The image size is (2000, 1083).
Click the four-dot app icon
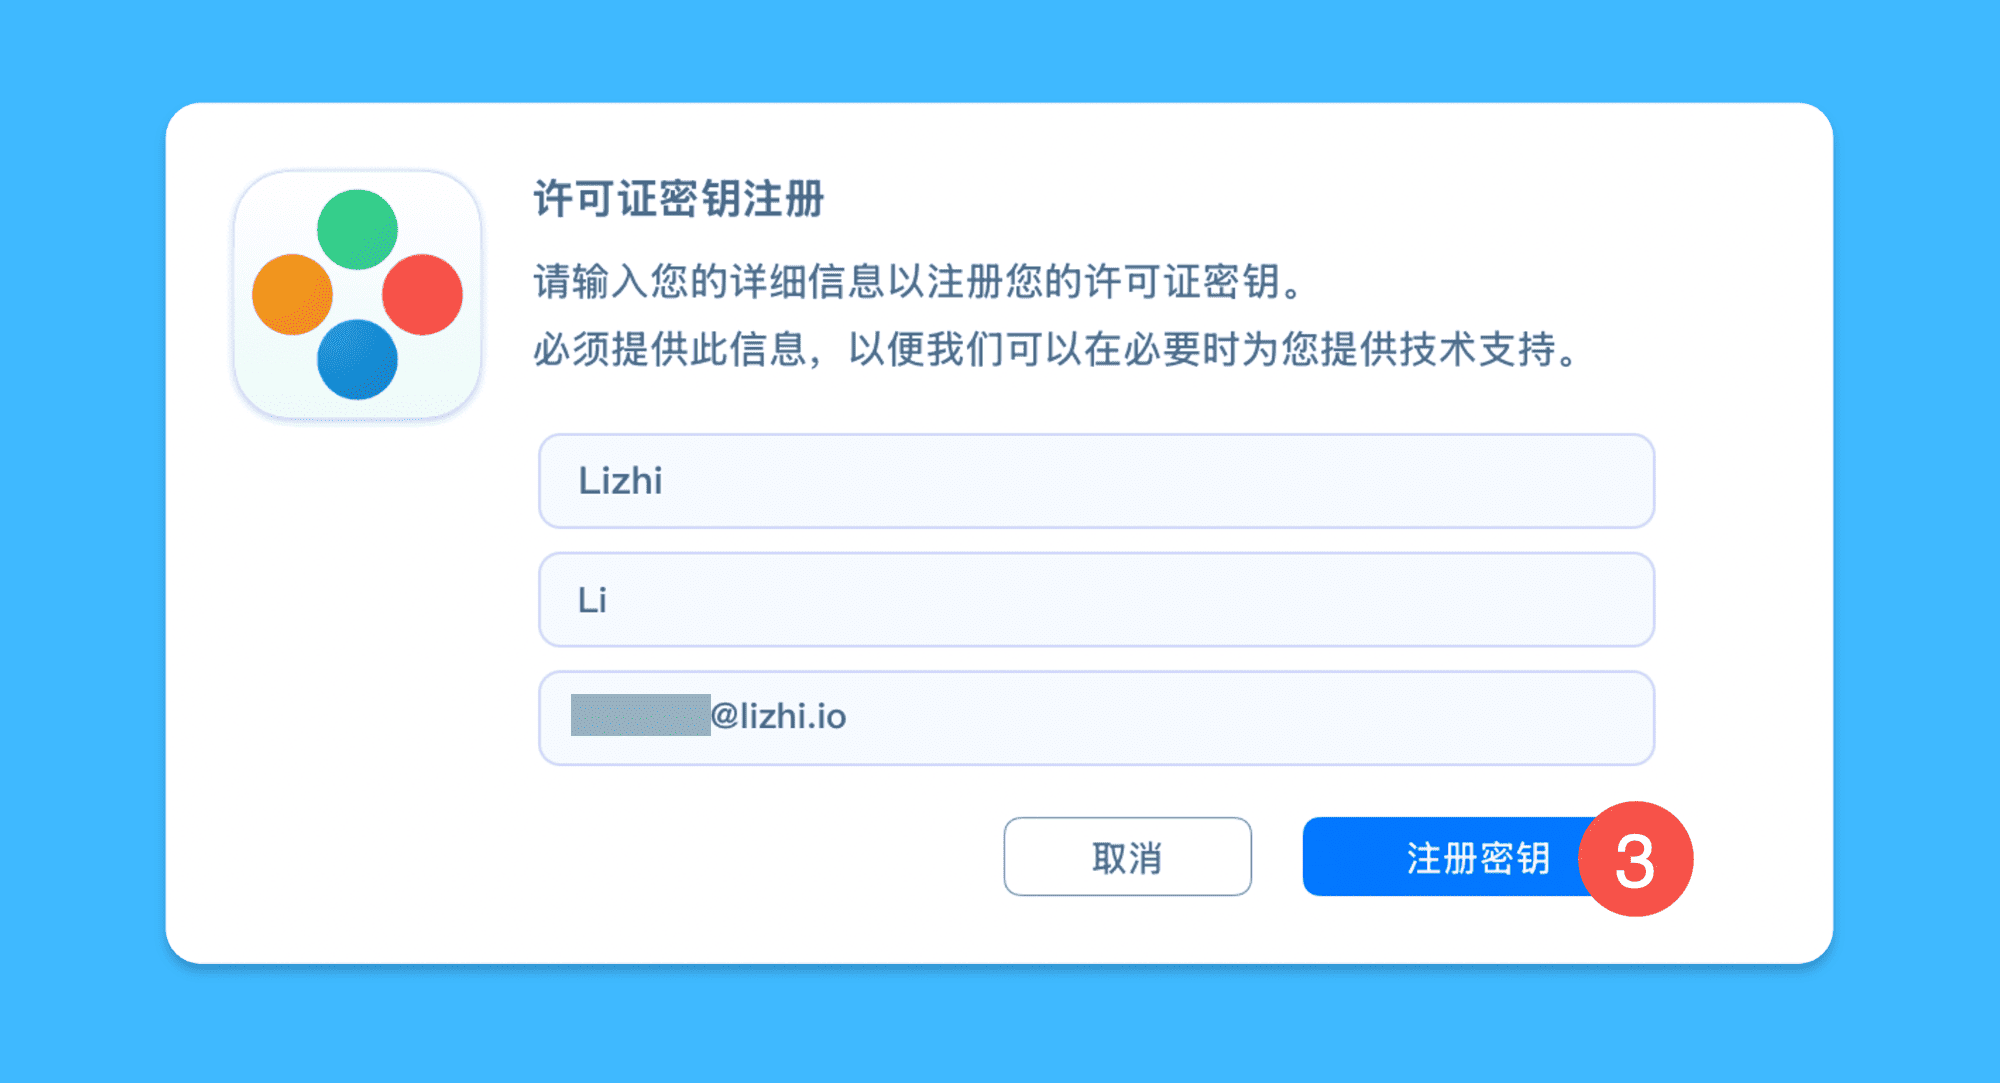[x=357, y=294]
